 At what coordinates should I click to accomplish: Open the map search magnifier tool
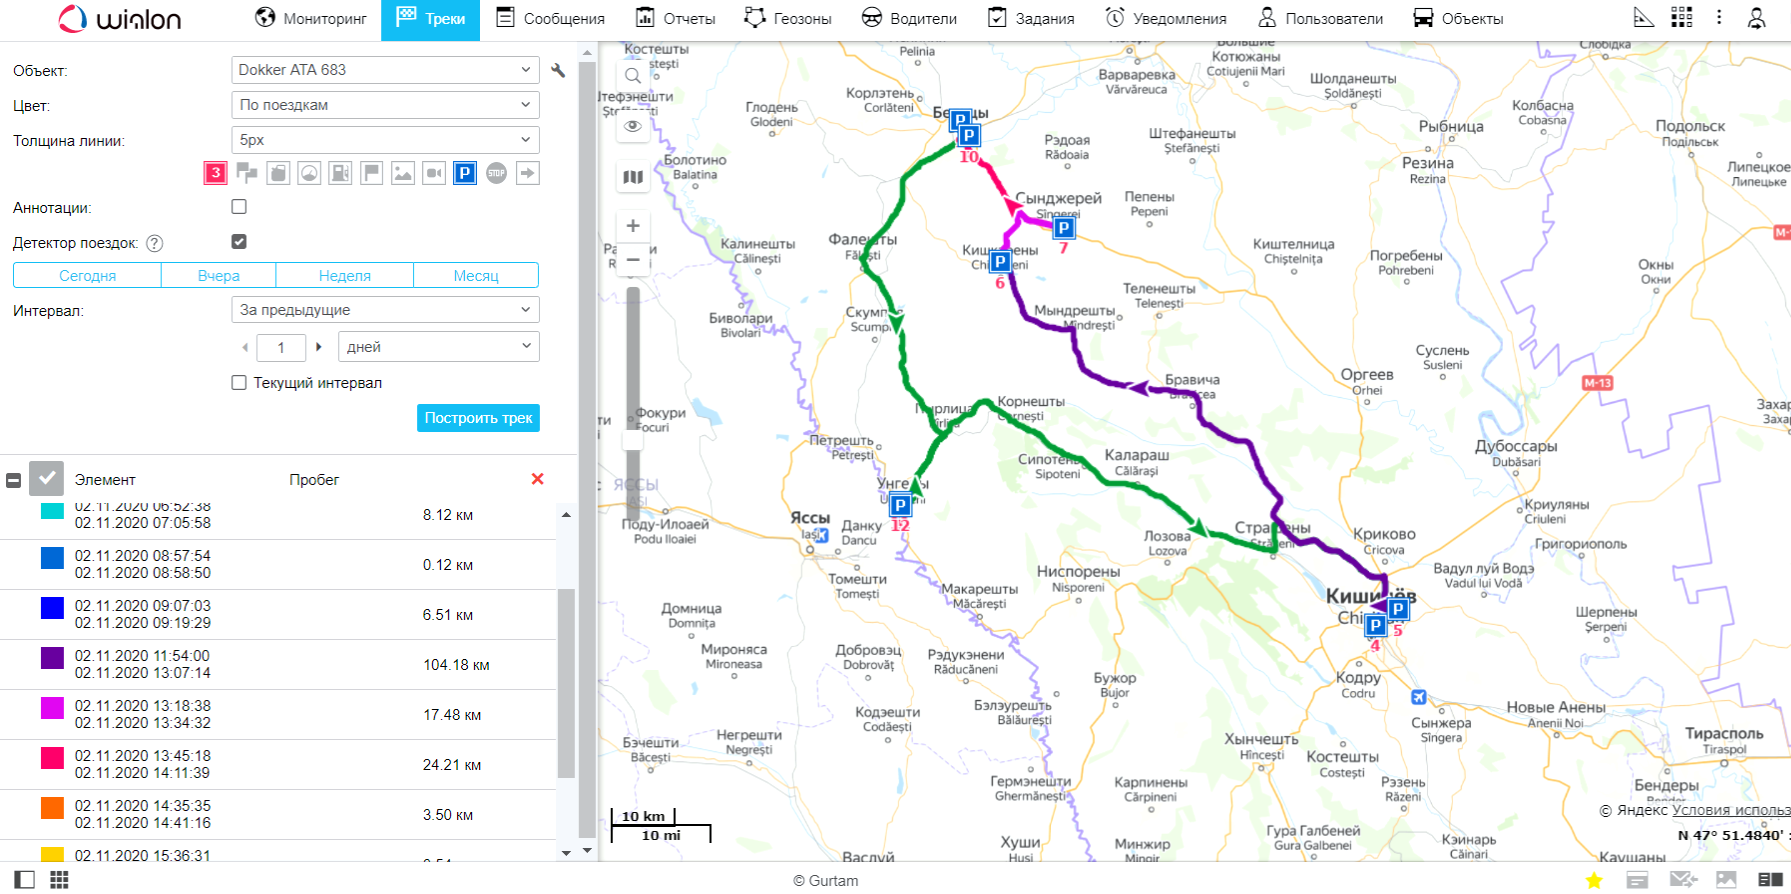point(633,76)
